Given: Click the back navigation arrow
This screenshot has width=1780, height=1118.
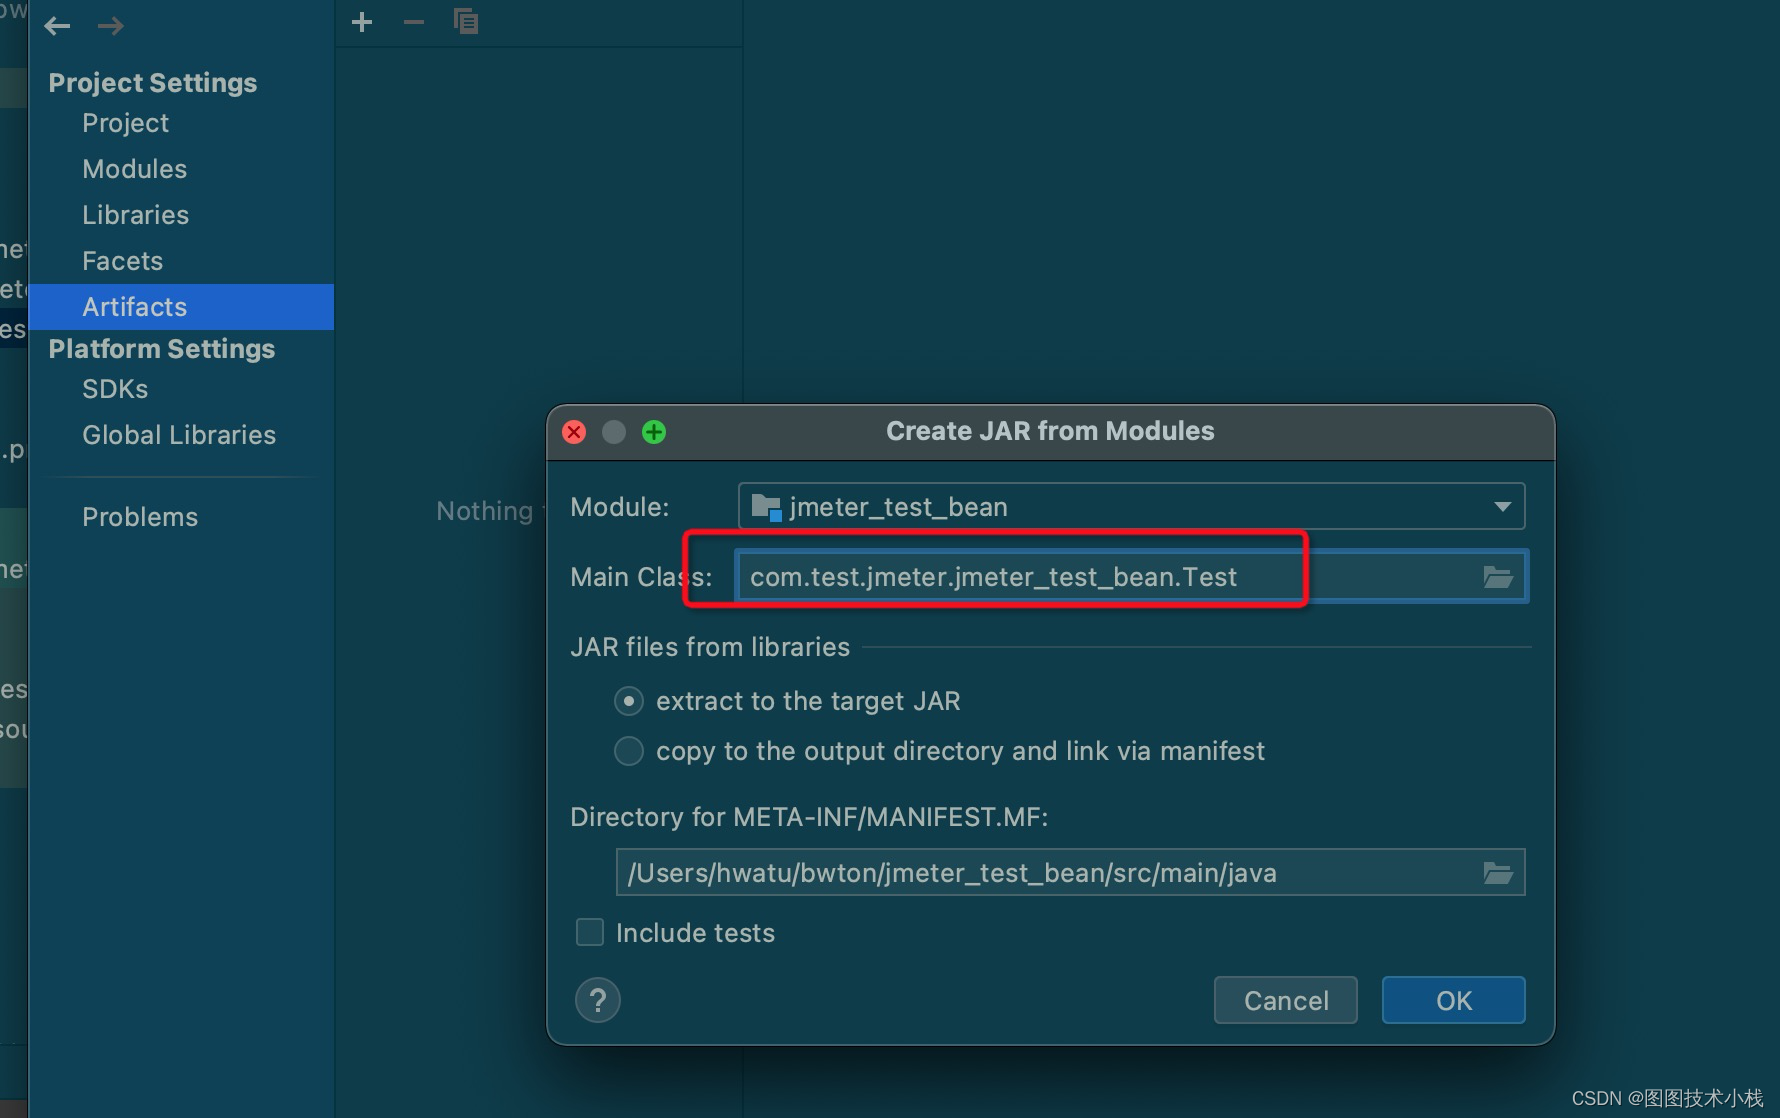Looking at the screenshot, I should (57, 26).
